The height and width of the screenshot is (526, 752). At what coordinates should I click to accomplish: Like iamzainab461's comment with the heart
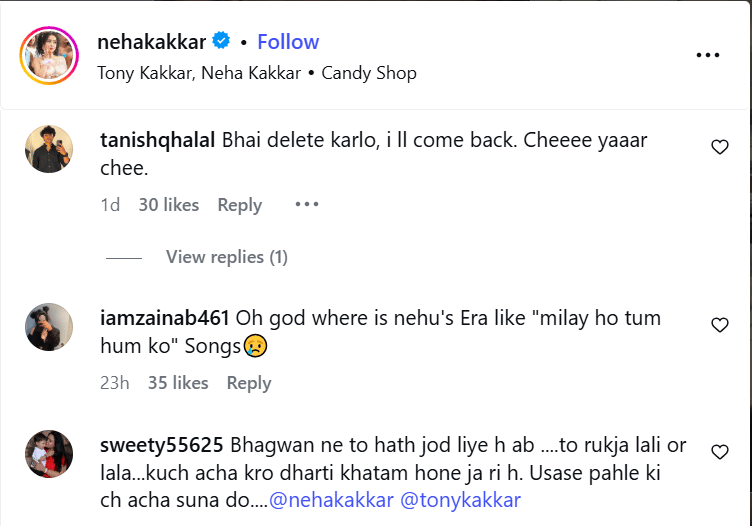(719, 326)
